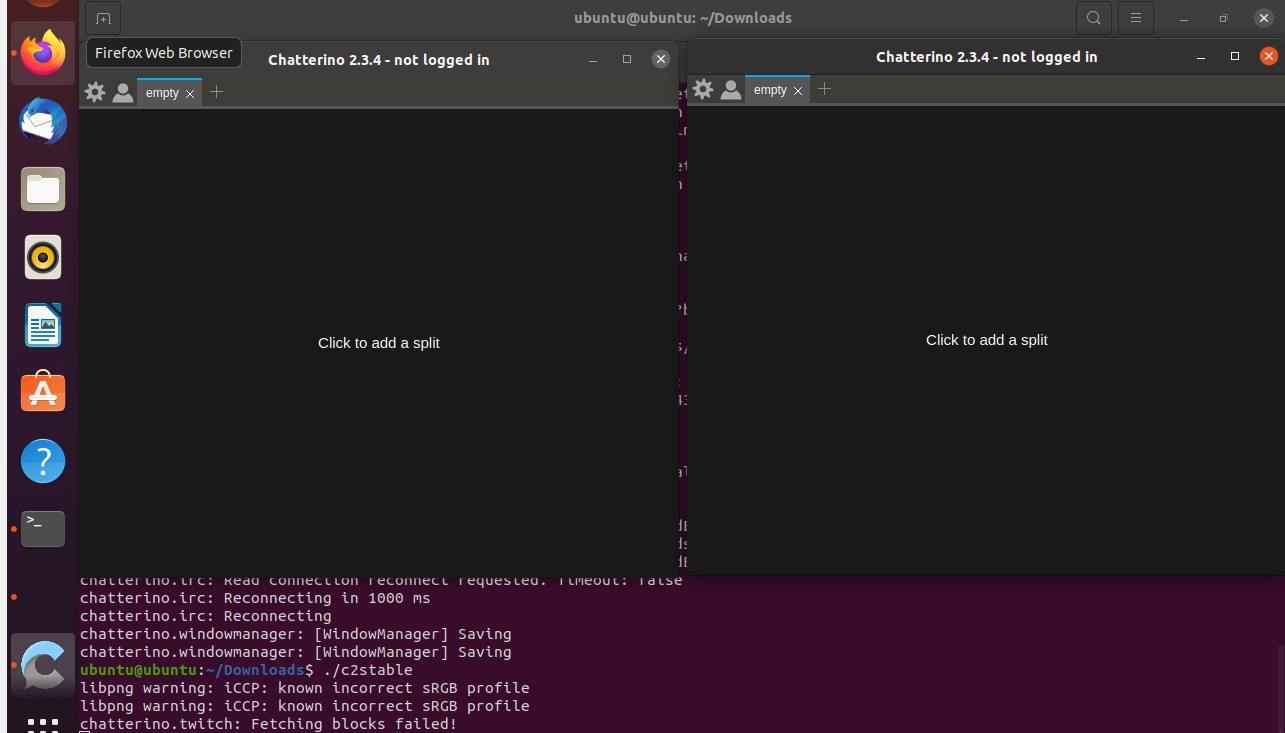Minimize the terminal window

[1184, 19]
